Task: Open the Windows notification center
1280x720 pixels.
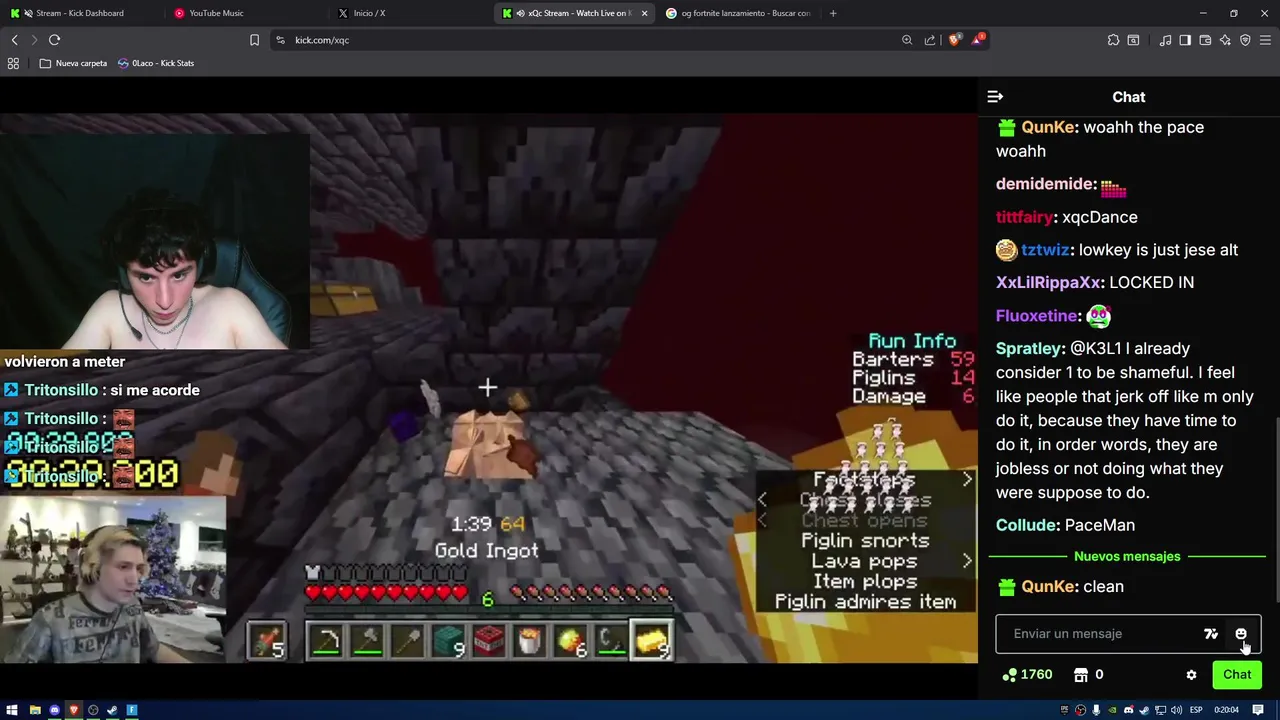Action: click(1258, 710)
